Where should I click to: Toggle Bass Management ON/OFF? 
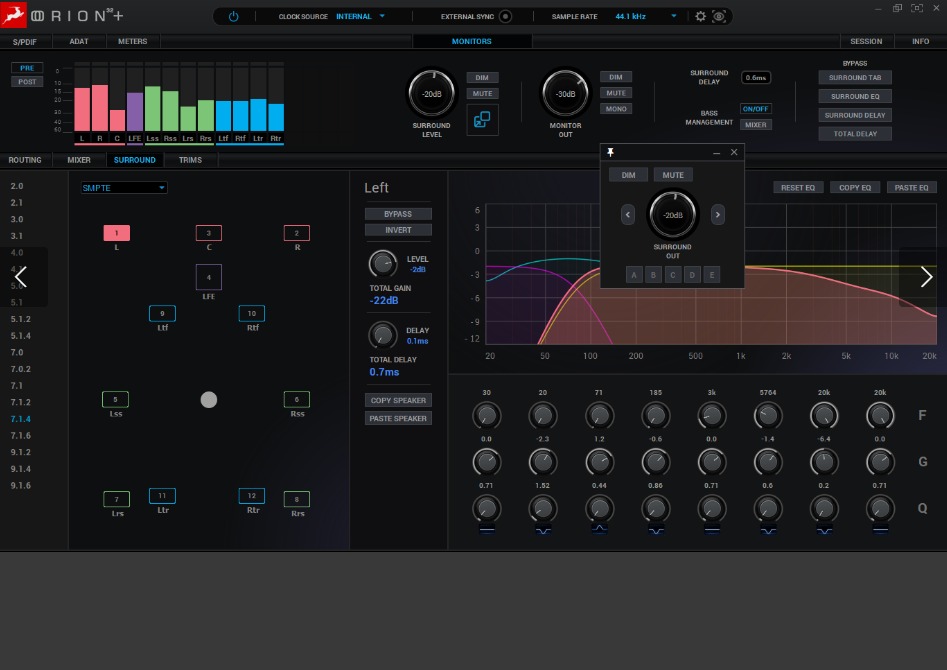pos(755,109)
